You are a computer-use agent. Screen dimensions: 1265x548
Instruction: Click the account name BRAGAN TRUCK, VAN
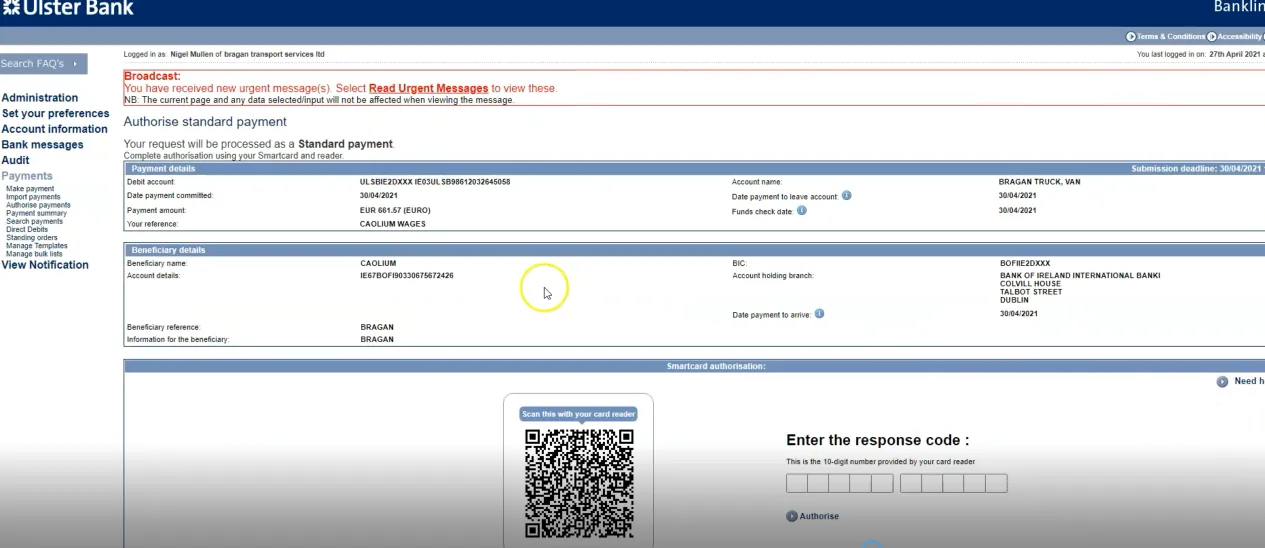(1039, 182)
